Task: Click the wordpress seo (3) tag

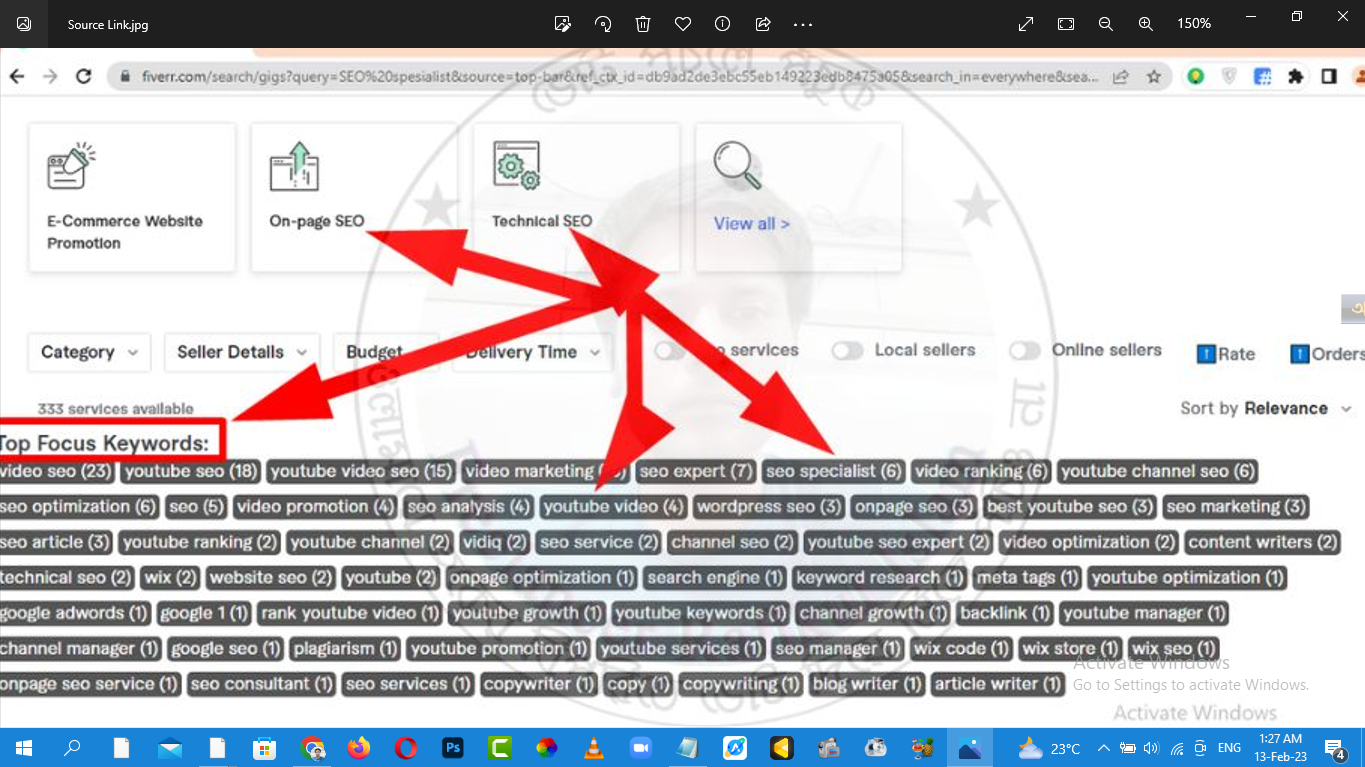Action: (x=769, y=507)
